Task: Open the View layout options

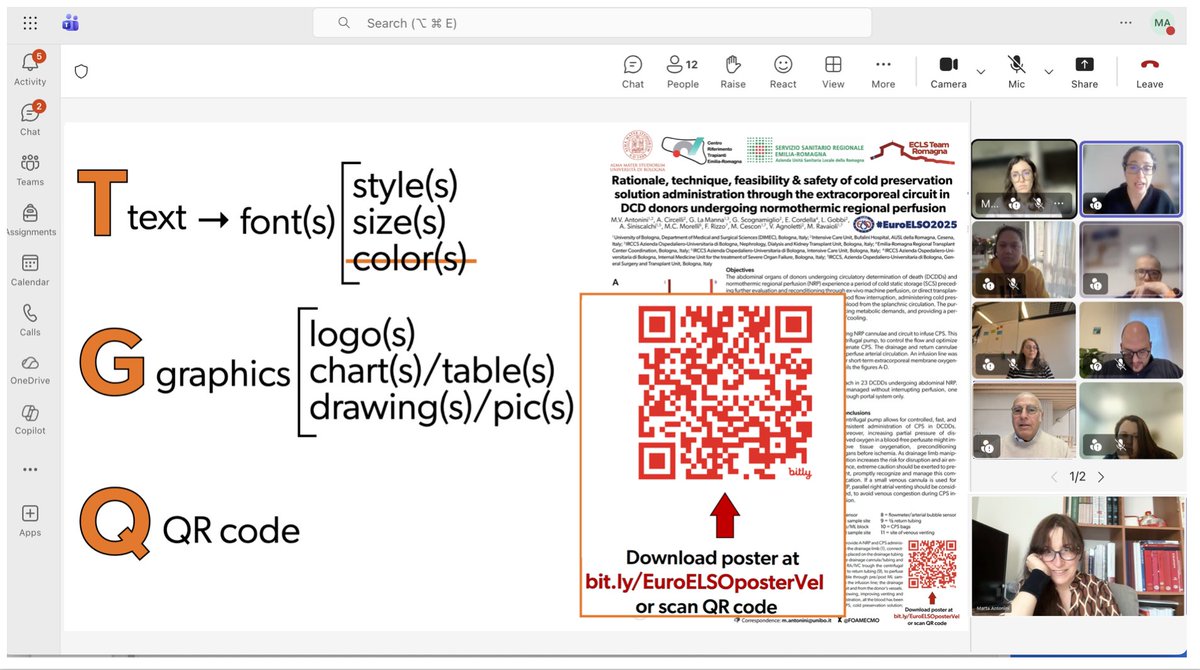Action: pos(833,71)
